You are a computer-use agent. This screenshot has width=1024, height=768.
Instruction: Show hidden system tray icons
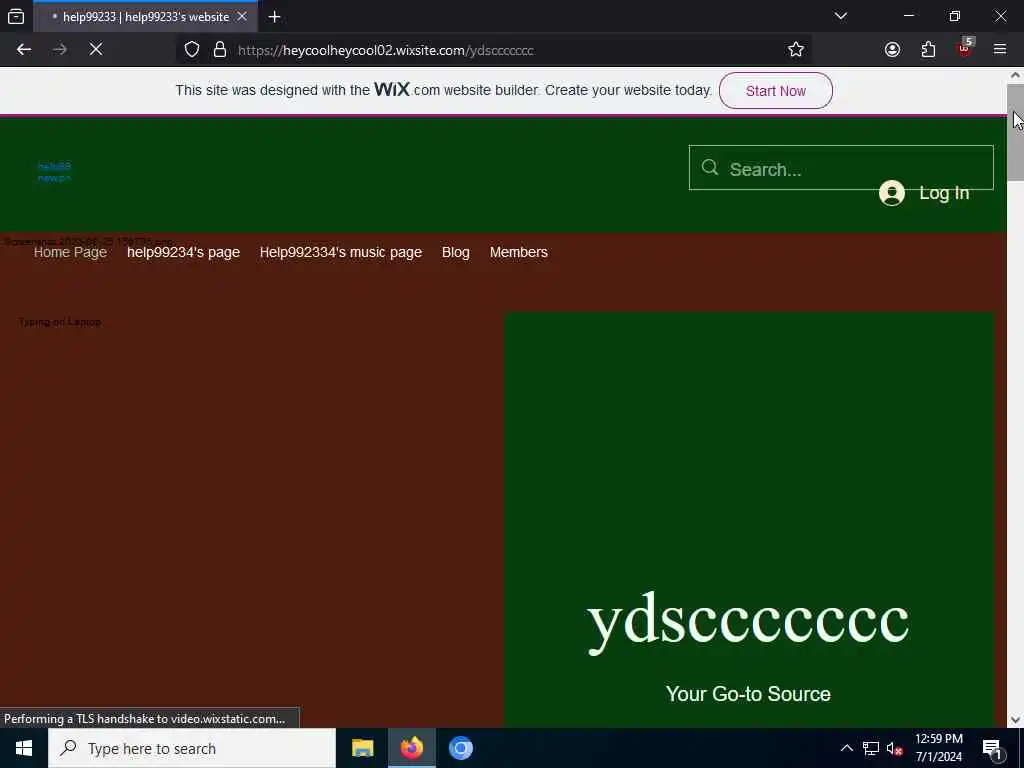tap(846, 748)
